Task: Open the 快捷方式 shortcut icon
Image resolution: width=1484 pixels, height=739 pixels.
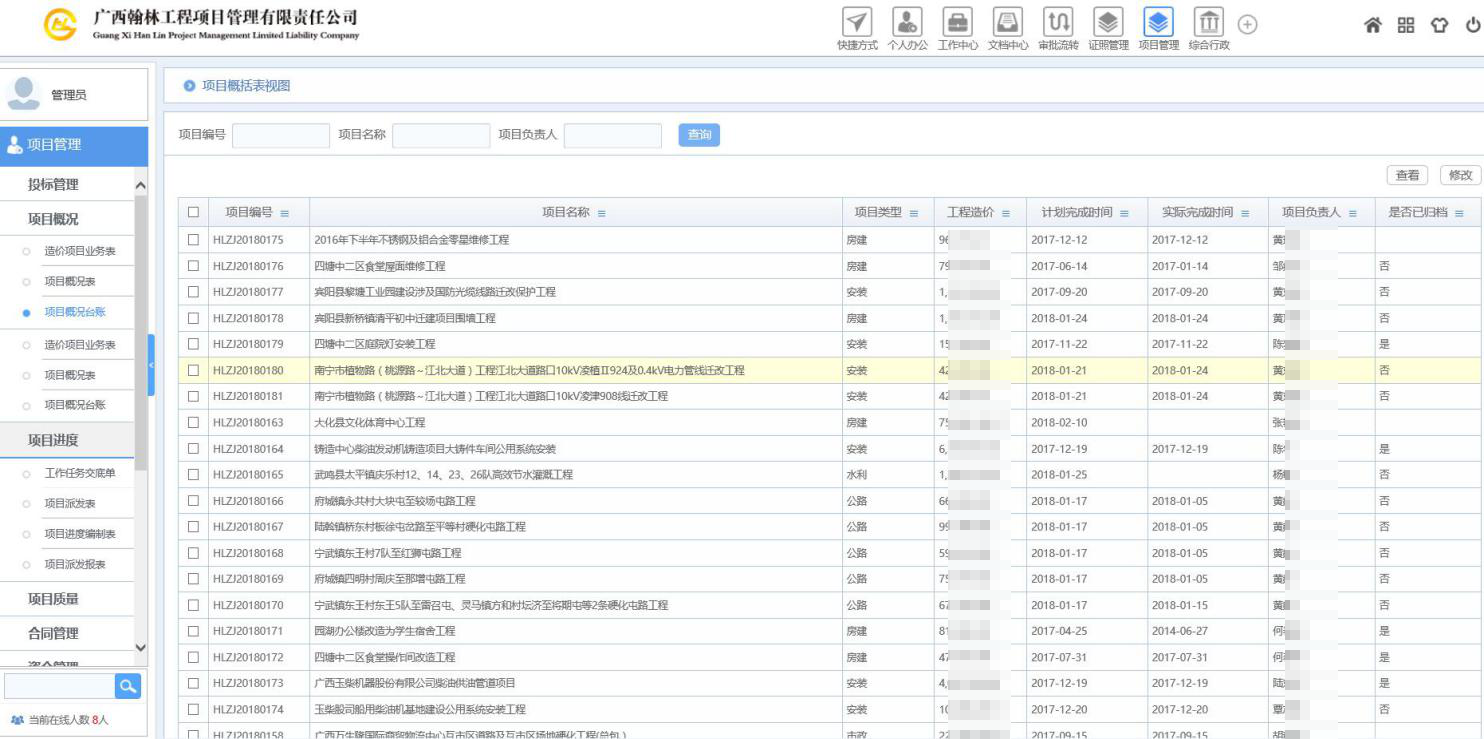Action: point(857,23)
